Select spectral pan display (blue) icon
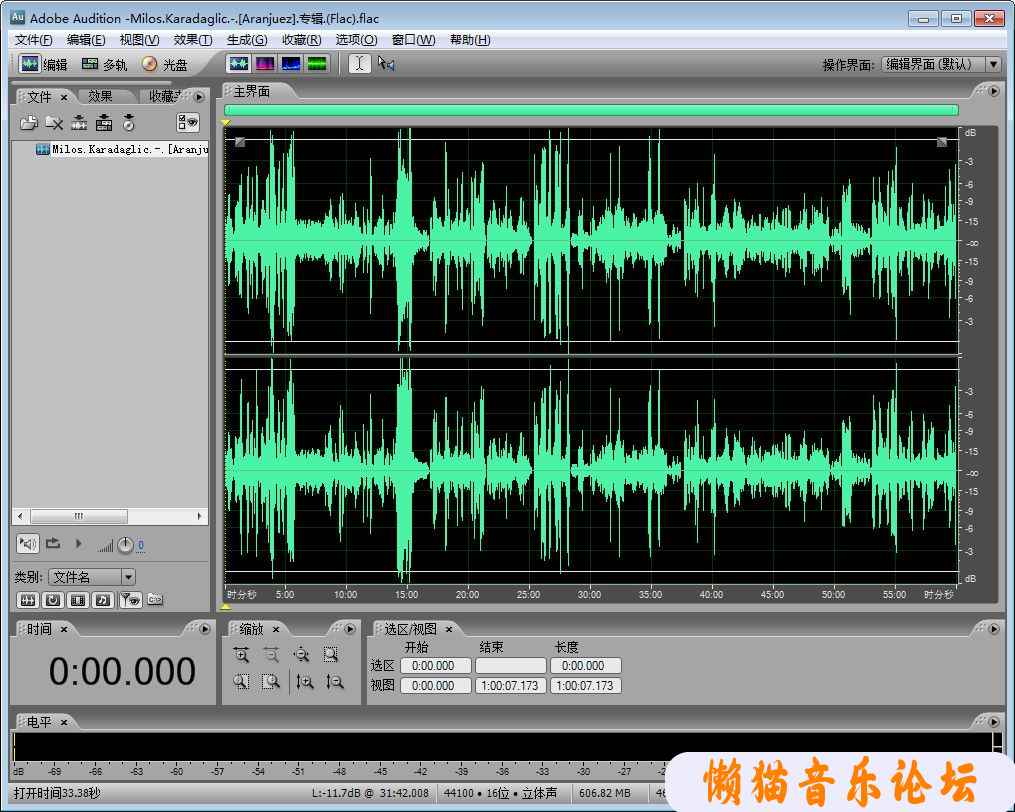The image size is (1015, 812). [291, 63]
